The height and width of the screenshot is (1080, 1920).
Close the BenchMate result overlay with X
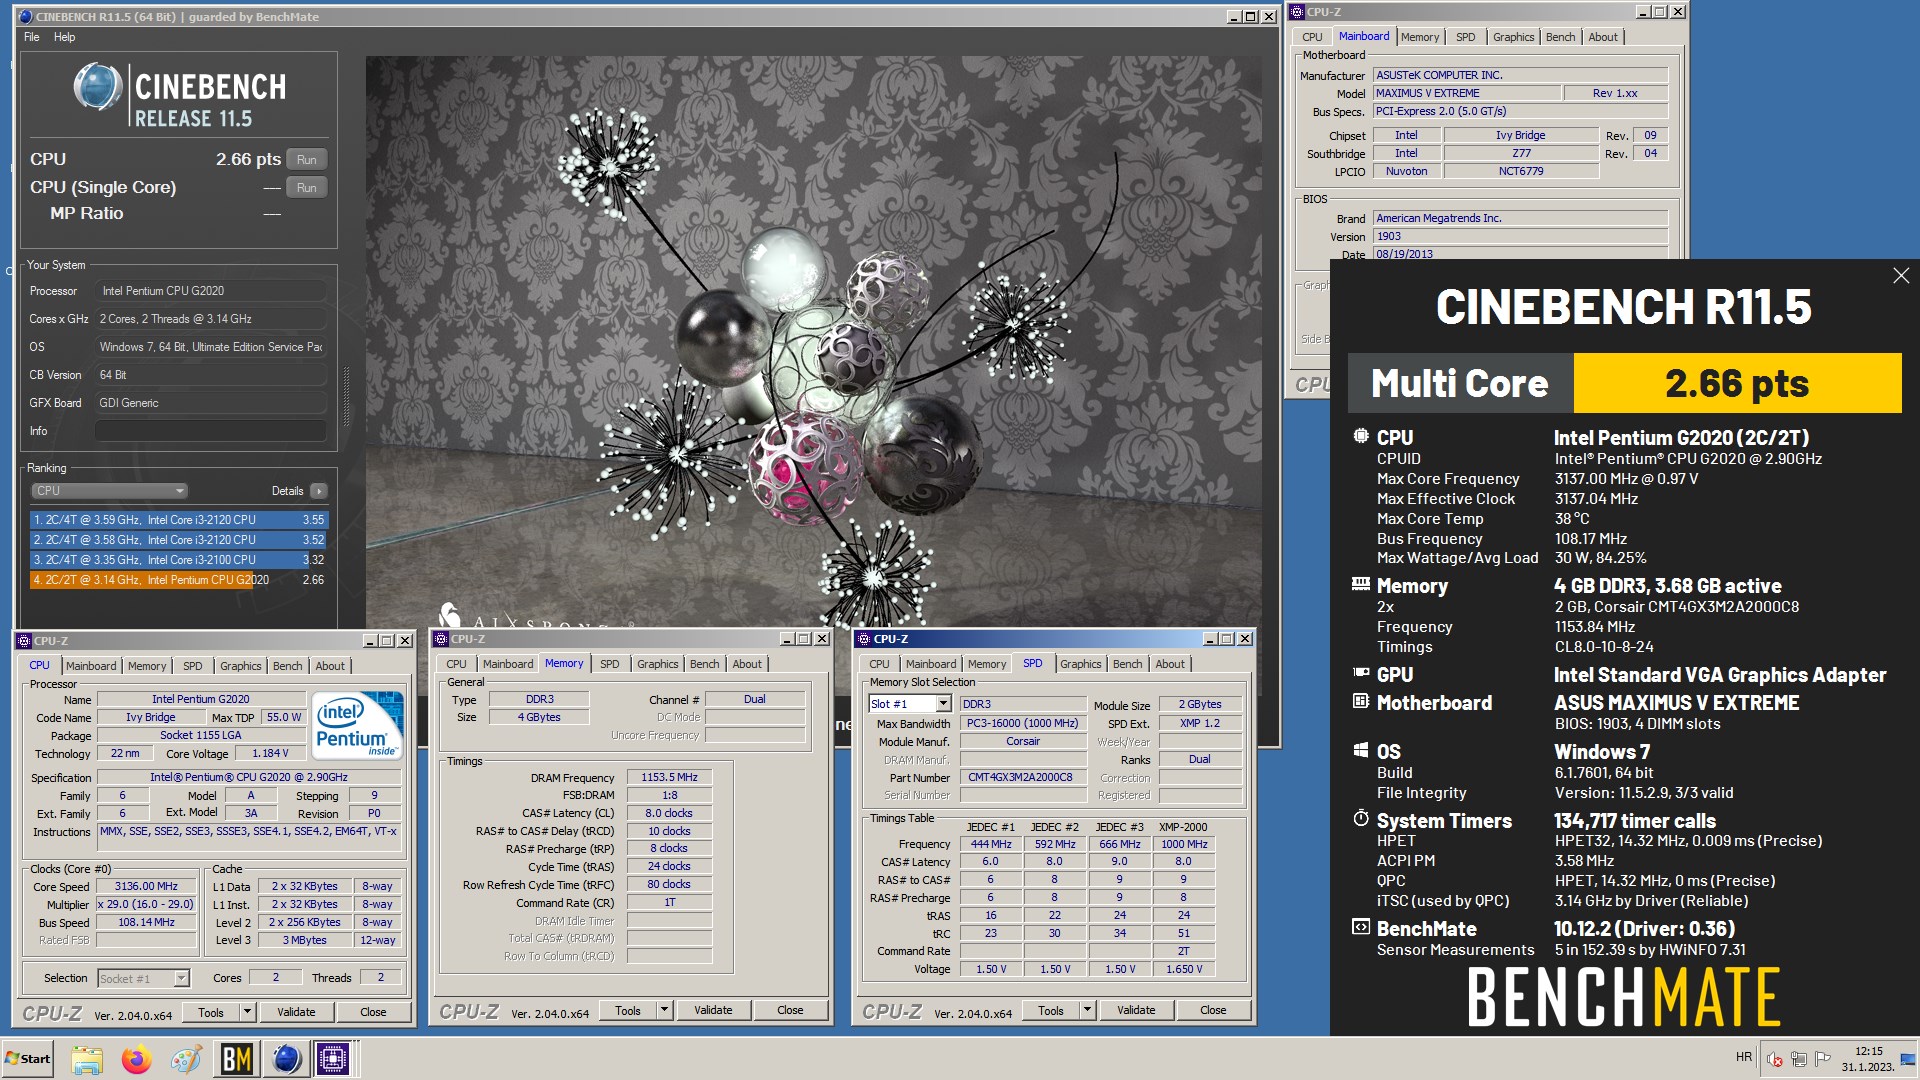point(1900,275)
